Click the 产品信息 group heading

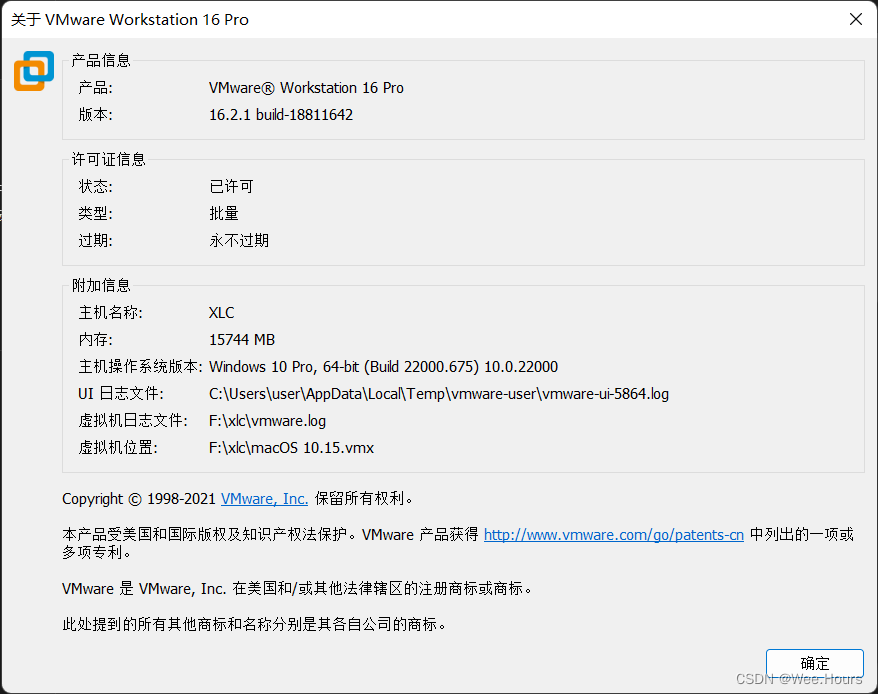click(101, 60)
